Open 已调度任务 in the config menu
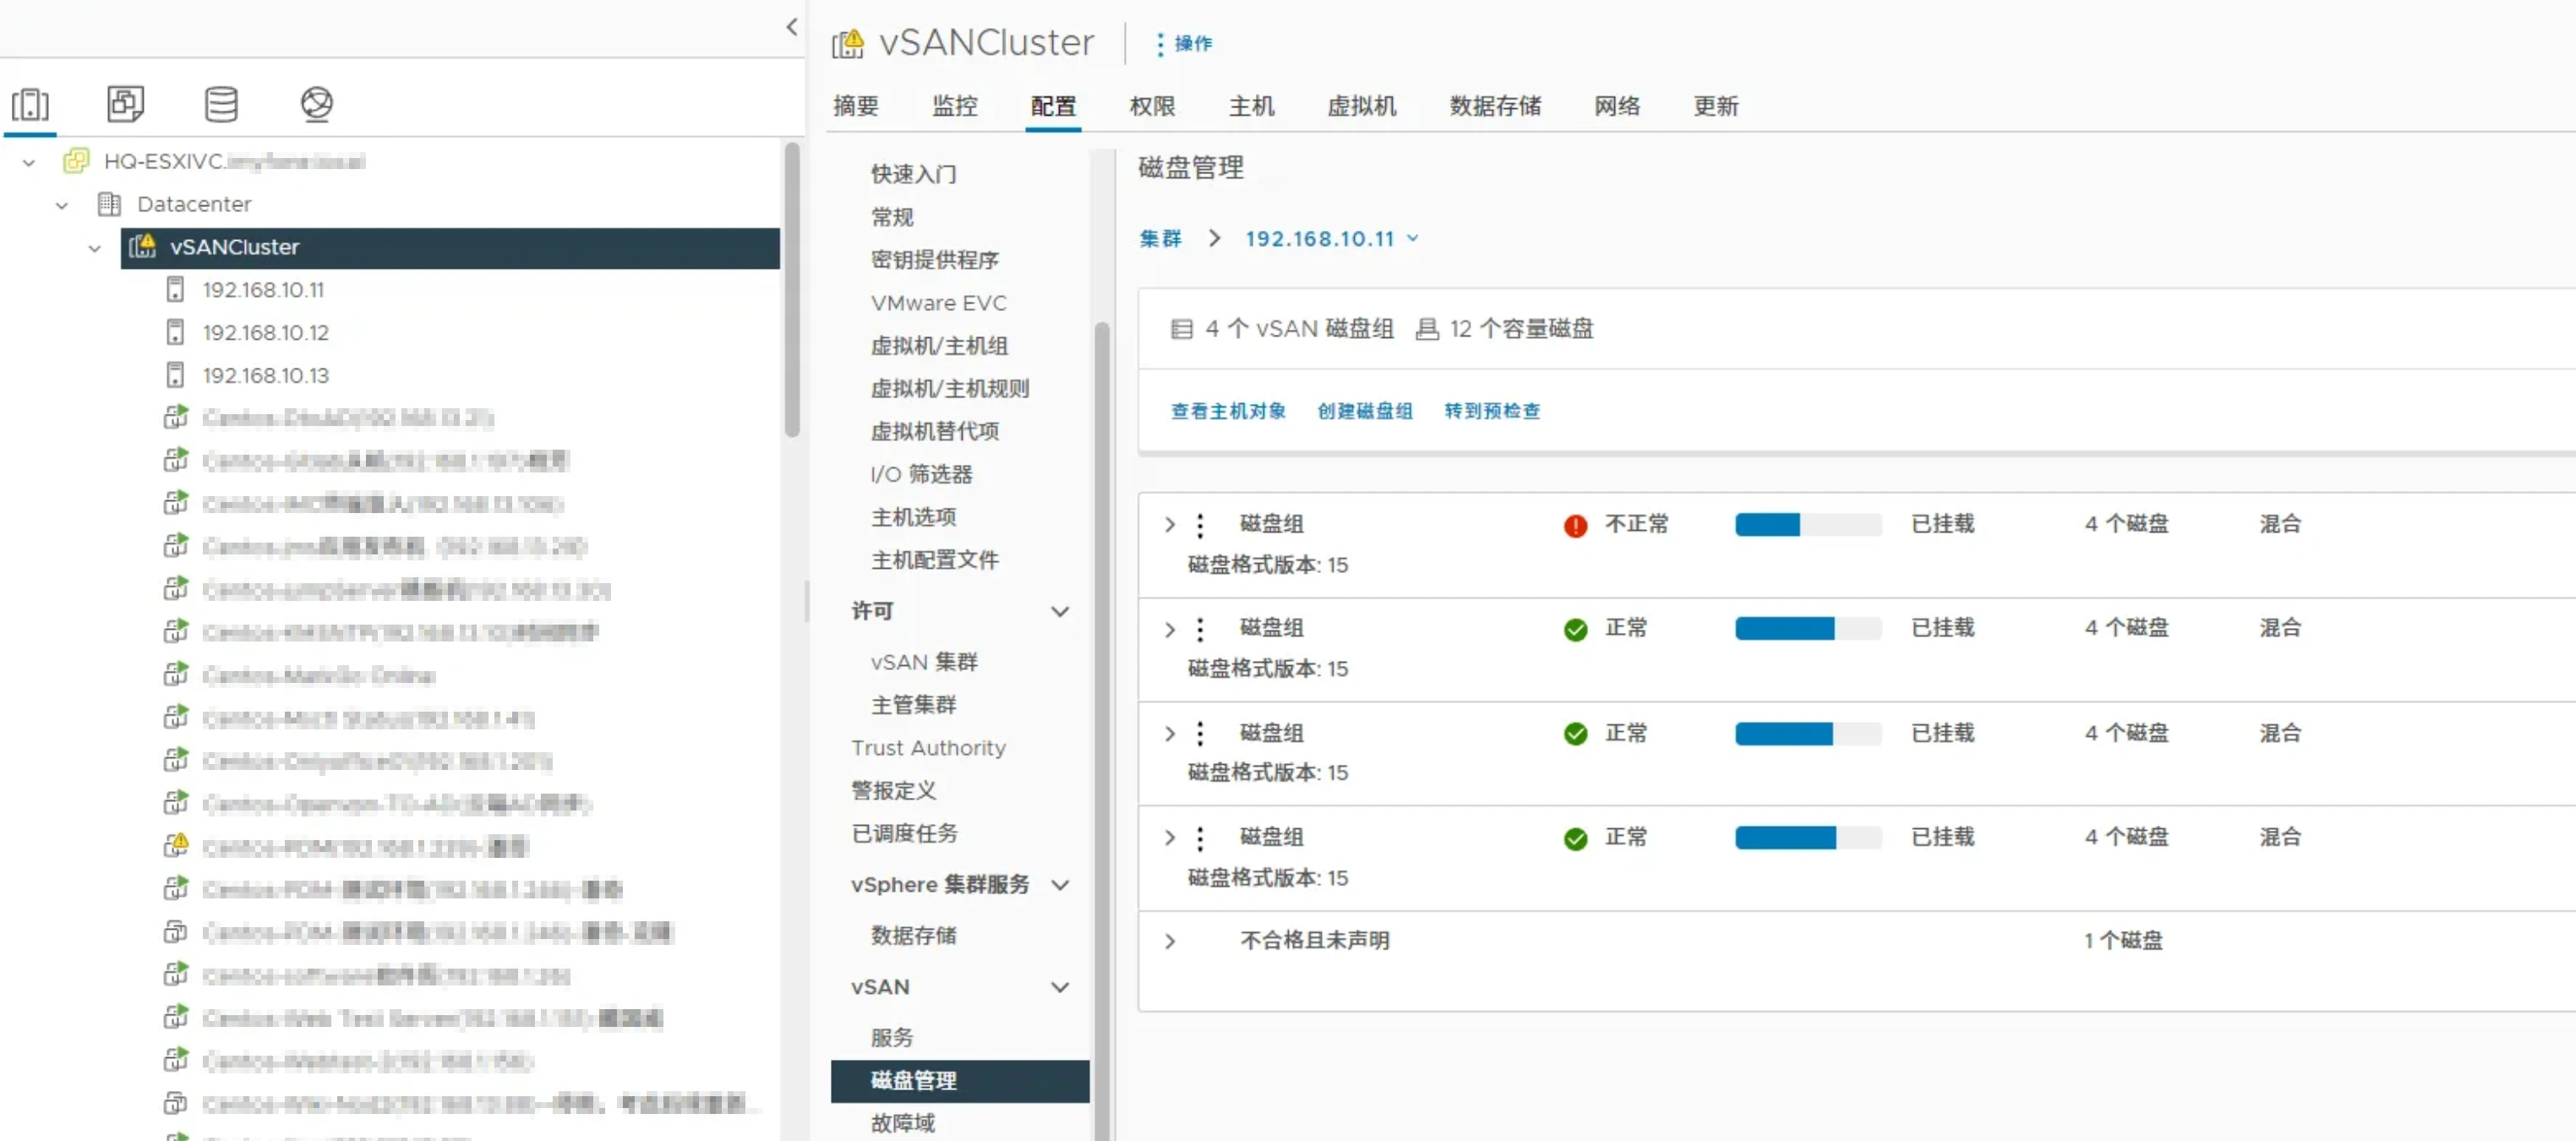The width and height of the screenshot is (2576, 1141). pos(904,834)
